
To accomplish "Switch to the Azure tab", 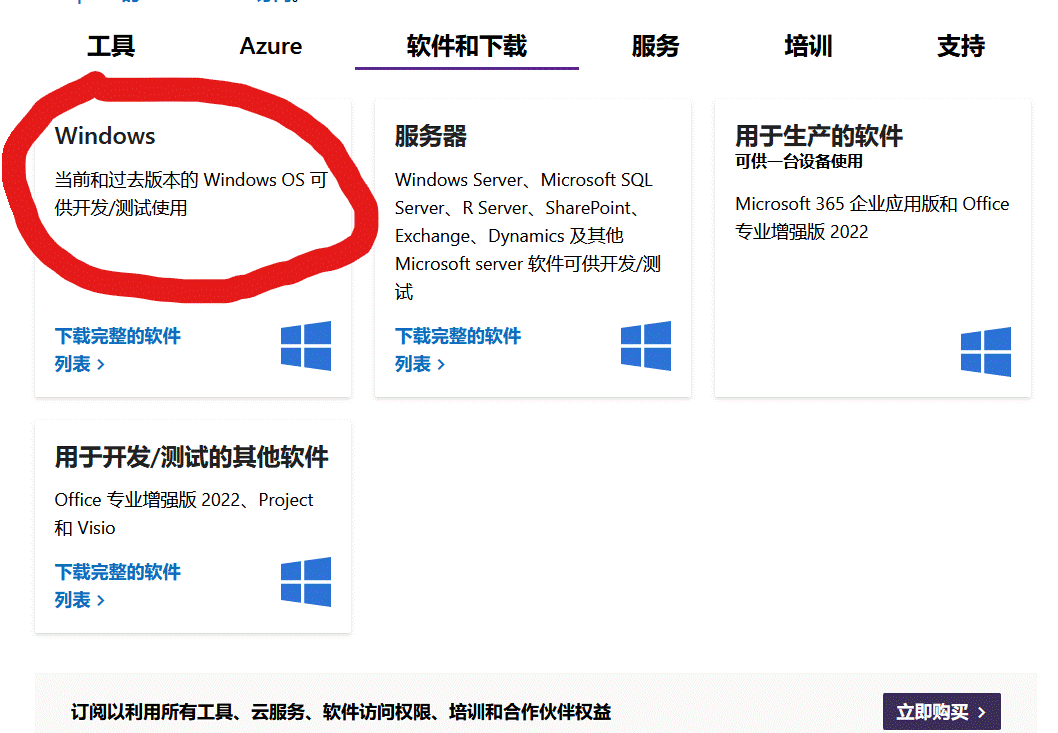I will pyautogui.click(x=270, y=46).
